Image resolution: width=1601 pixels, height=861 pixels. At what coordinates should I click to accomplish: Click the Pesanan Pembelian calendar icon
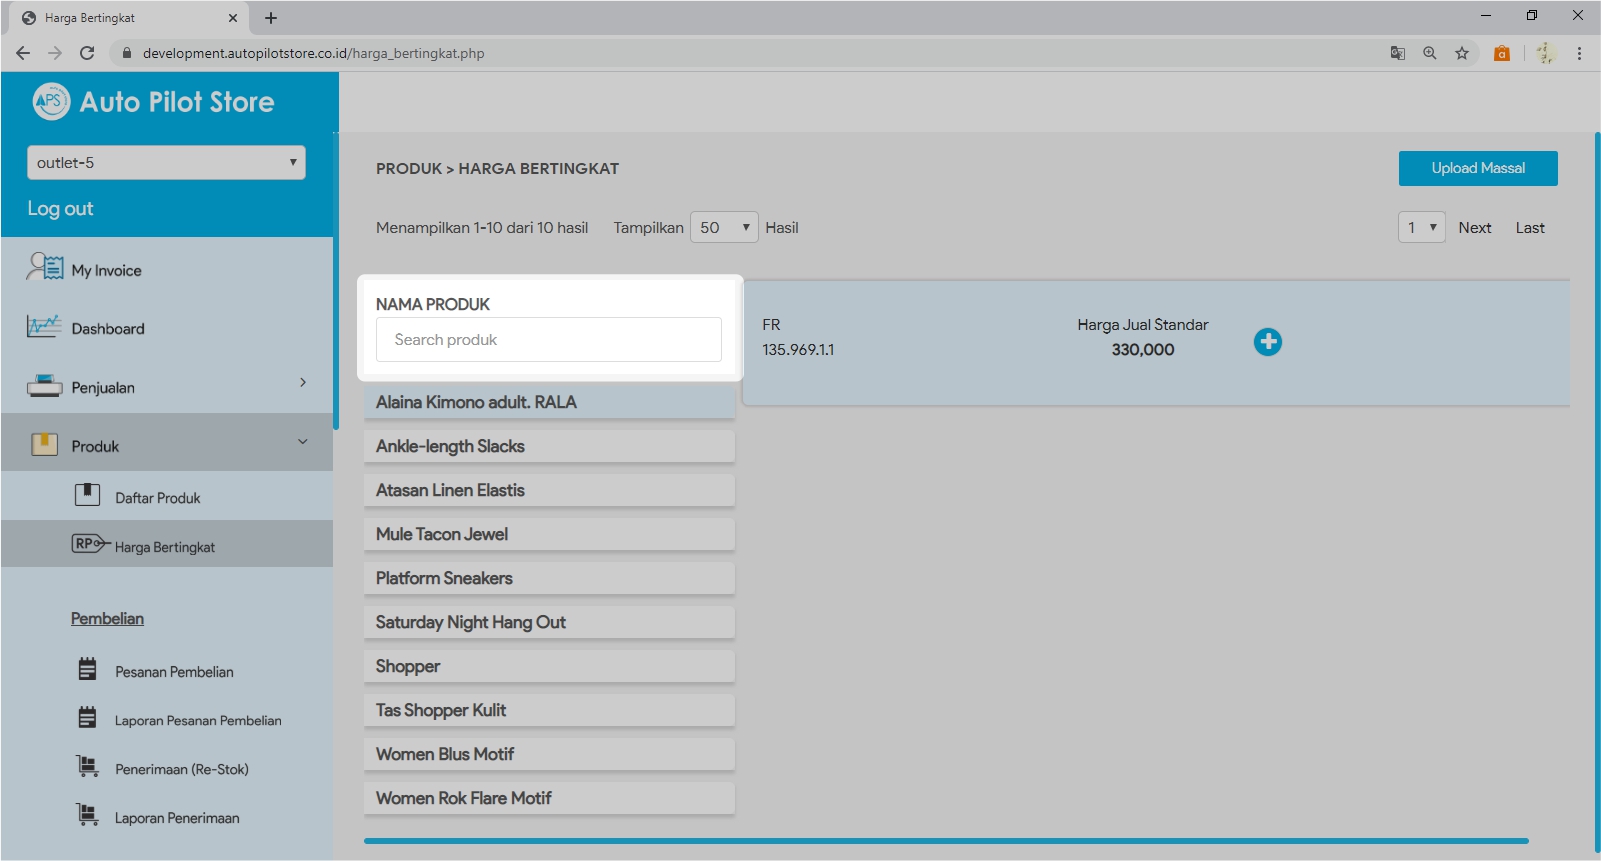88,670
